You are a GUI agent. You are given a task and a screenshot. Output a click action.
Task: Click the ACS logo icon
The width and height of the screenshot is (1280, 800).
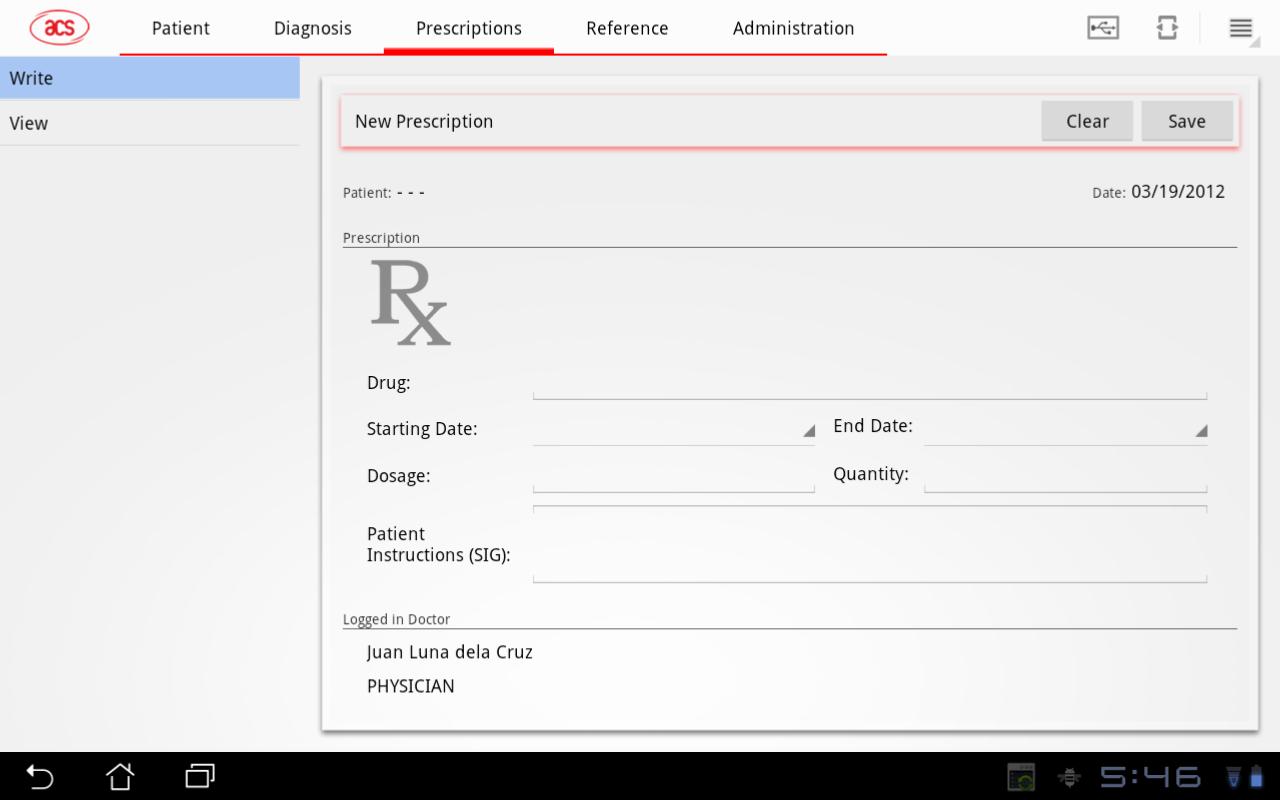tap(59, 28)
